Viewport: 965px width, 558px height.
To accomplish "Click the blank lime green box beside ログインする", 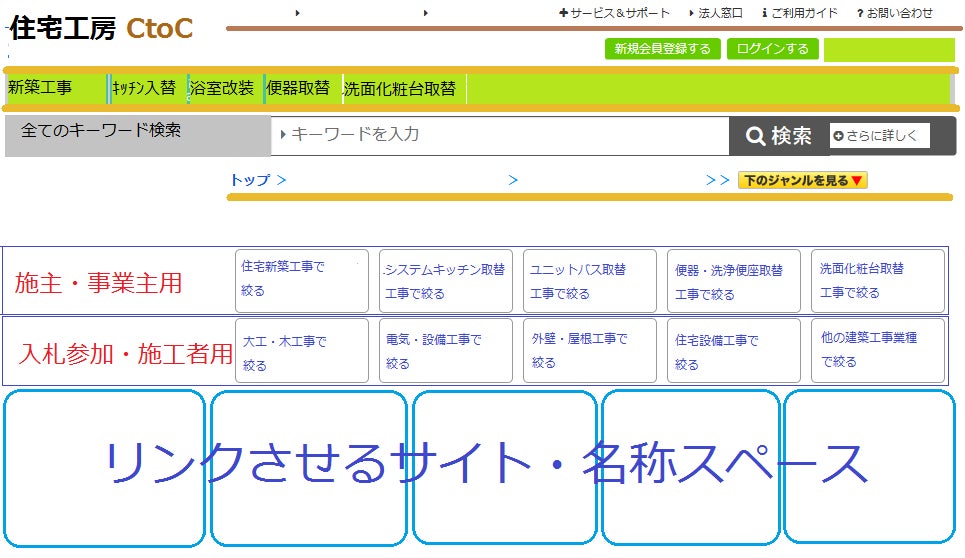I will [888, 50].
